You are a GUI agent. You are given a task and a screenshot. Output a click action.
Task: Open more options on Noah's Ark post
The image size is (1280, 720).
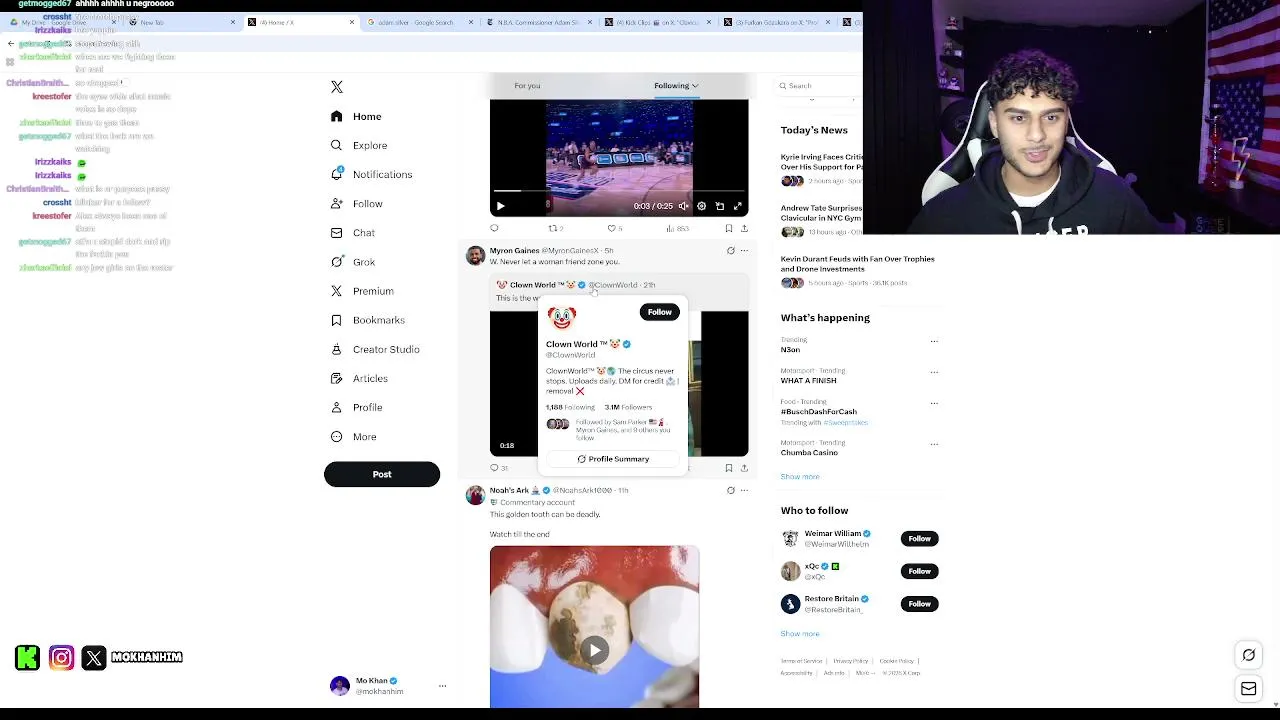[x=744, y=491]
